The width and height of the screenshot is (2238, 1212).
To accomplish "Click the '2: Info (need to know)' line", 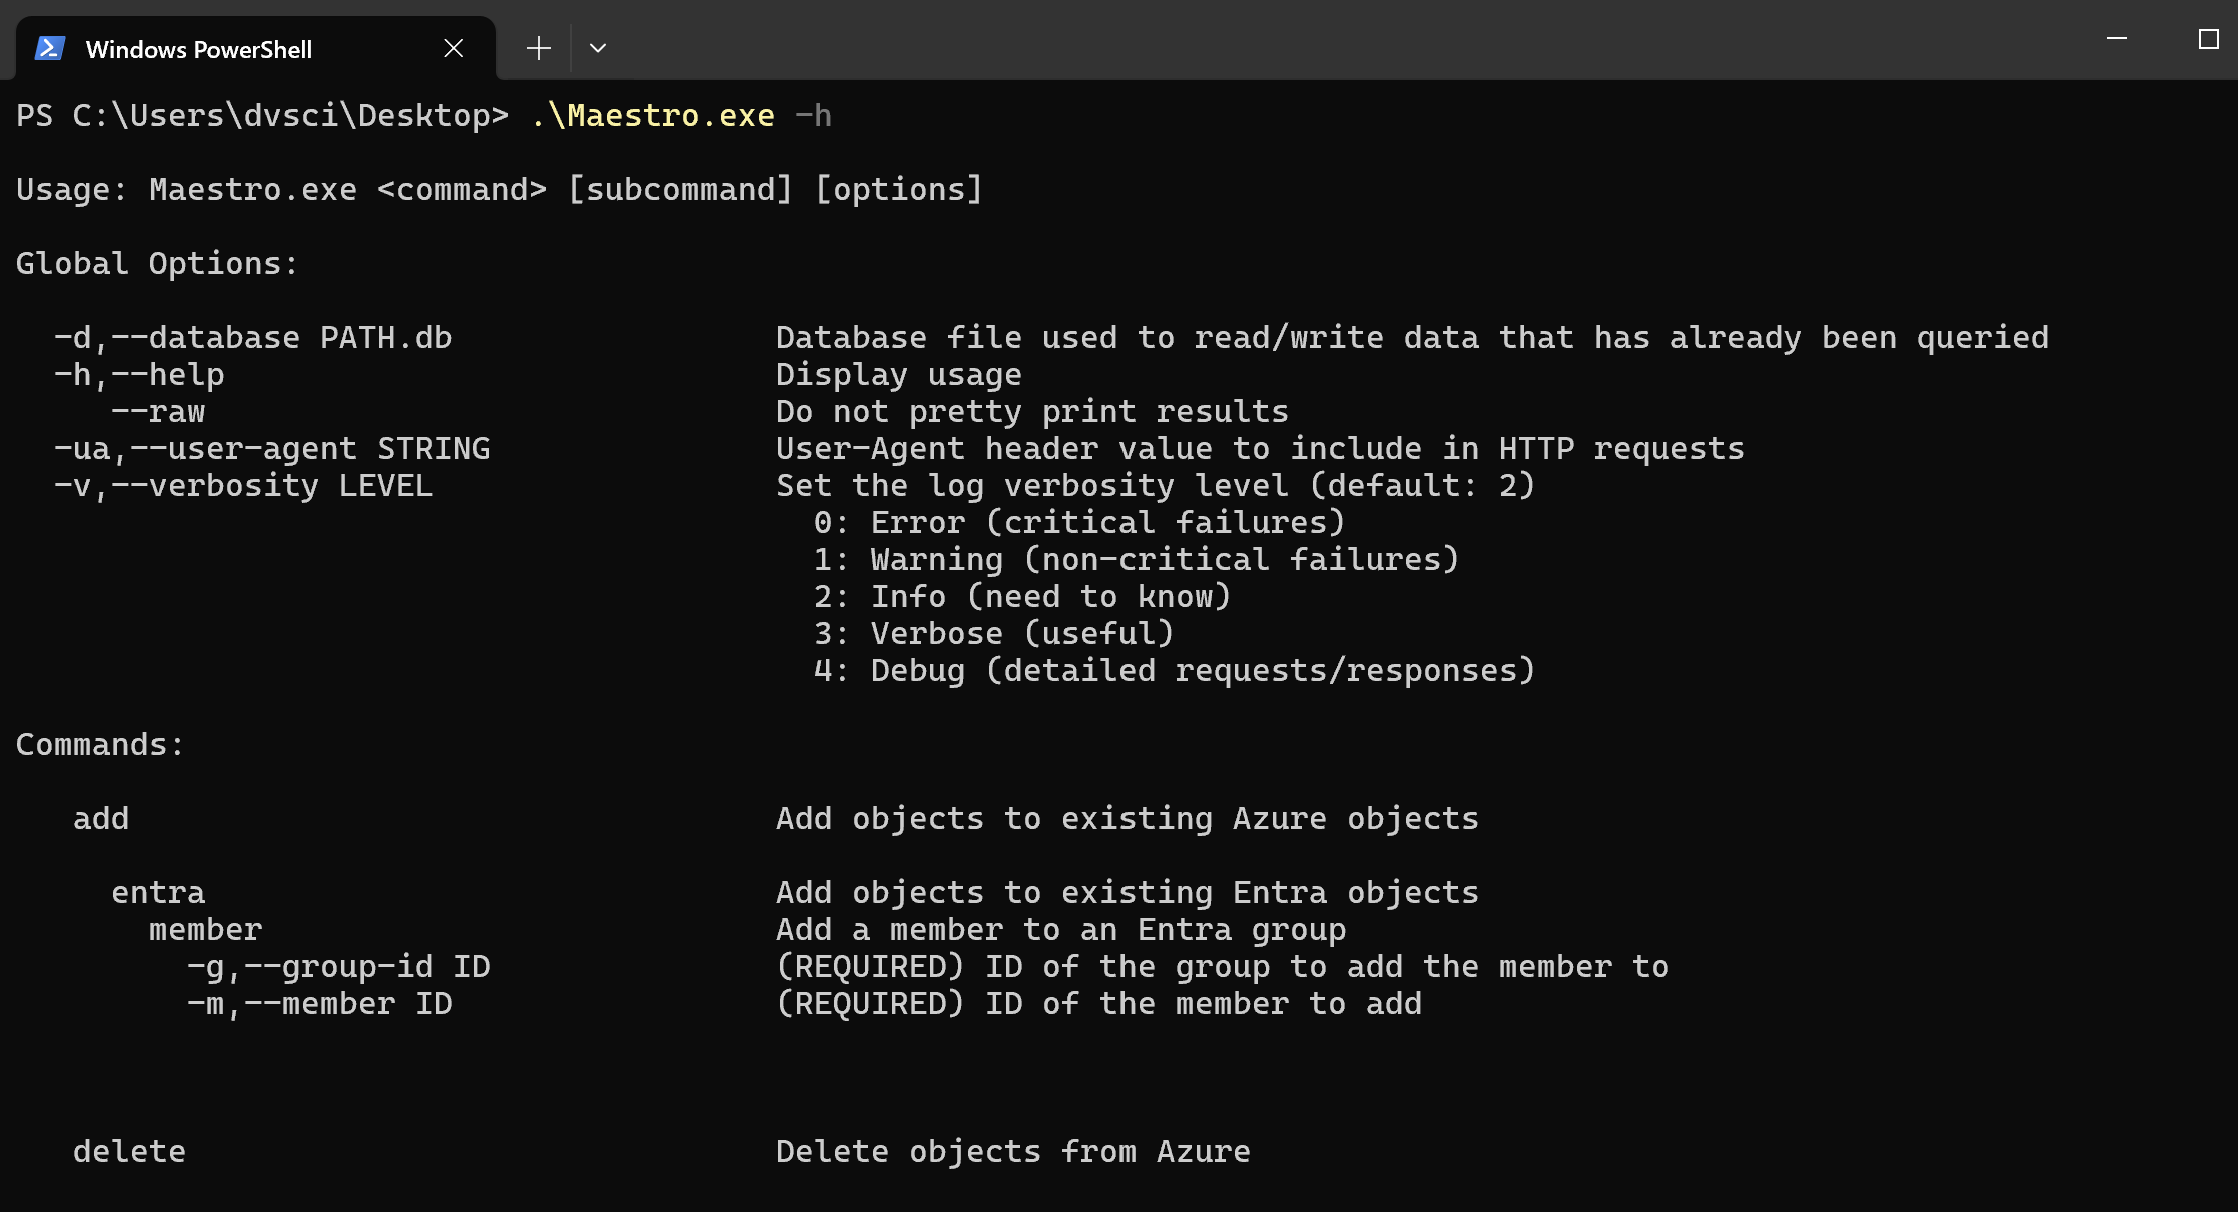I will (1022, 597).
